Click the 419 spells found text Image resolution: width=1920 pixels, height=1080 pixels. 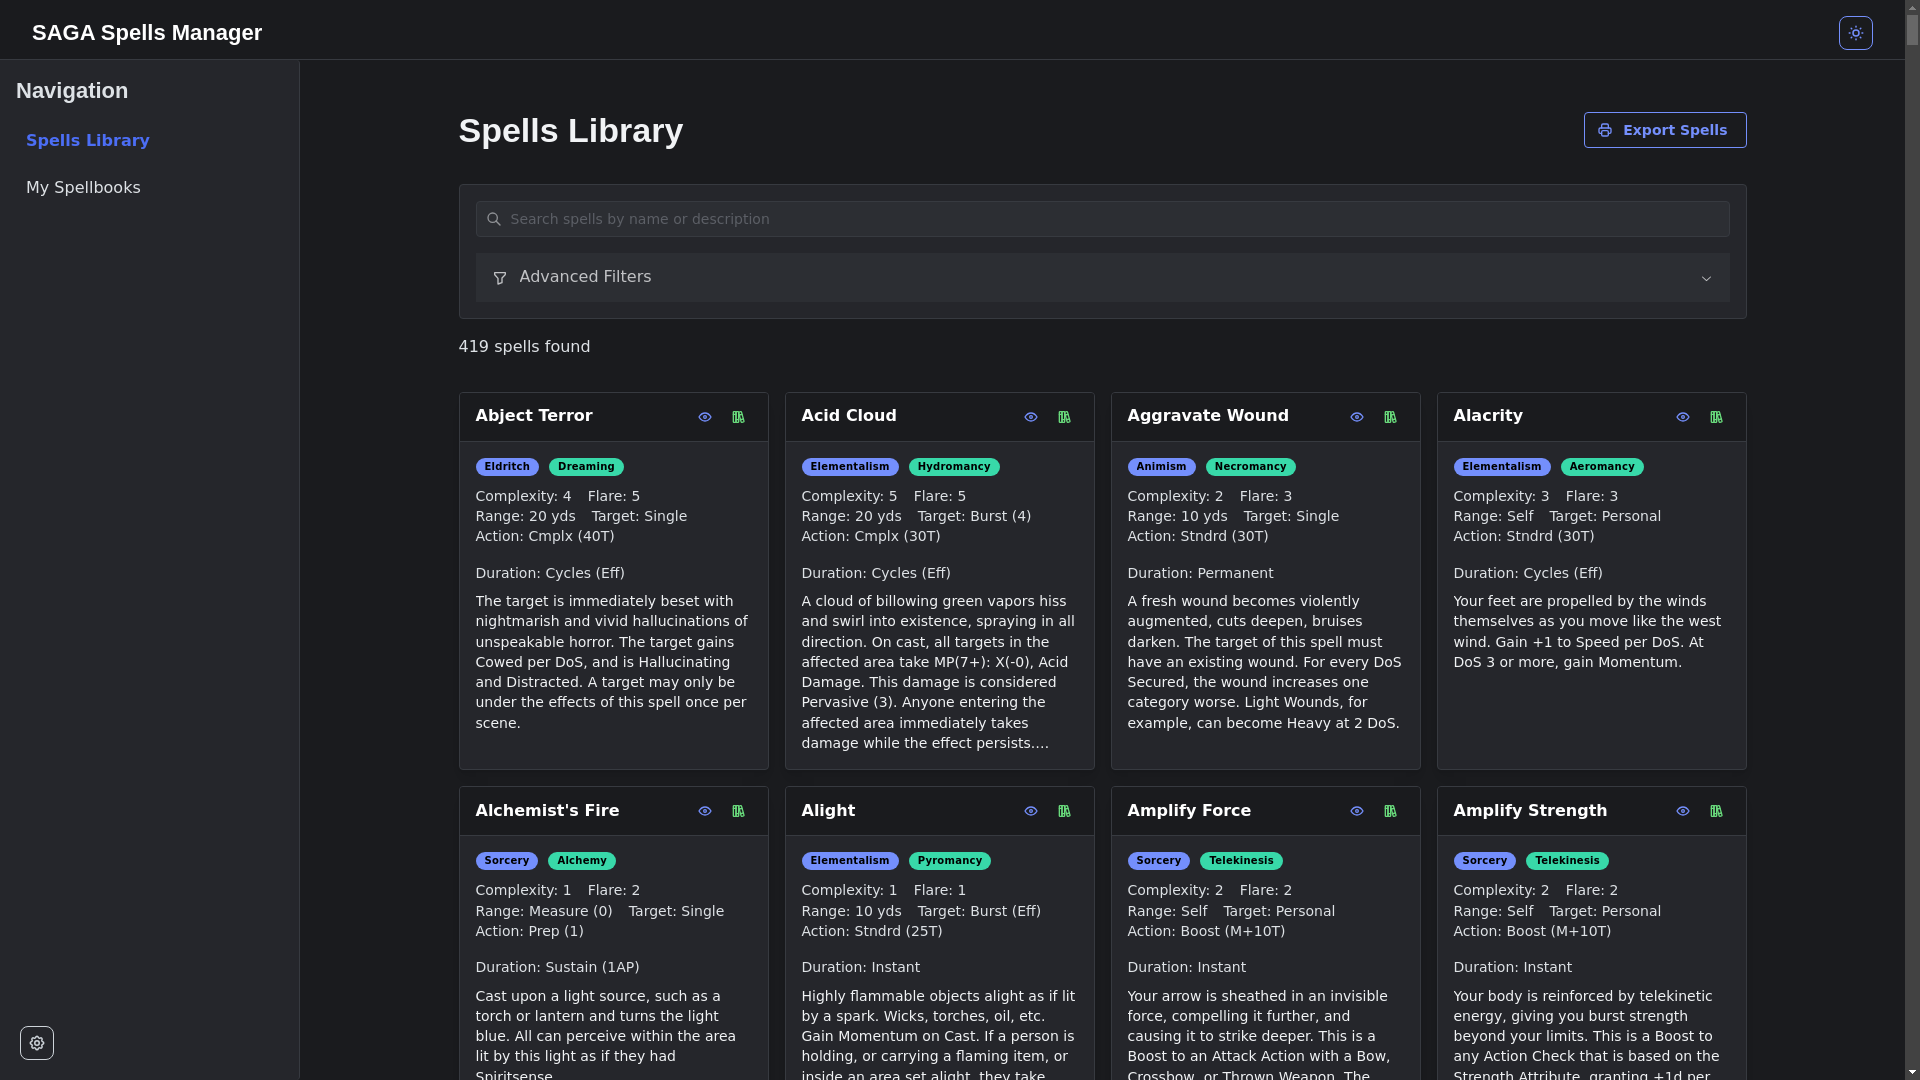click(x=524, y=347)
